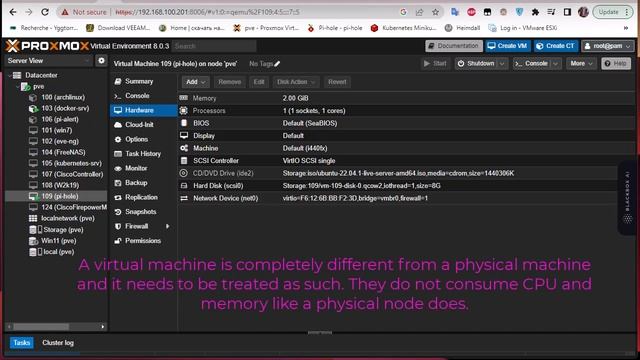Open the Pi-hole bookmark
Image resolution: width=640 pixels, height=360 pixels.
pyautogui.click(x=335, y=28)
